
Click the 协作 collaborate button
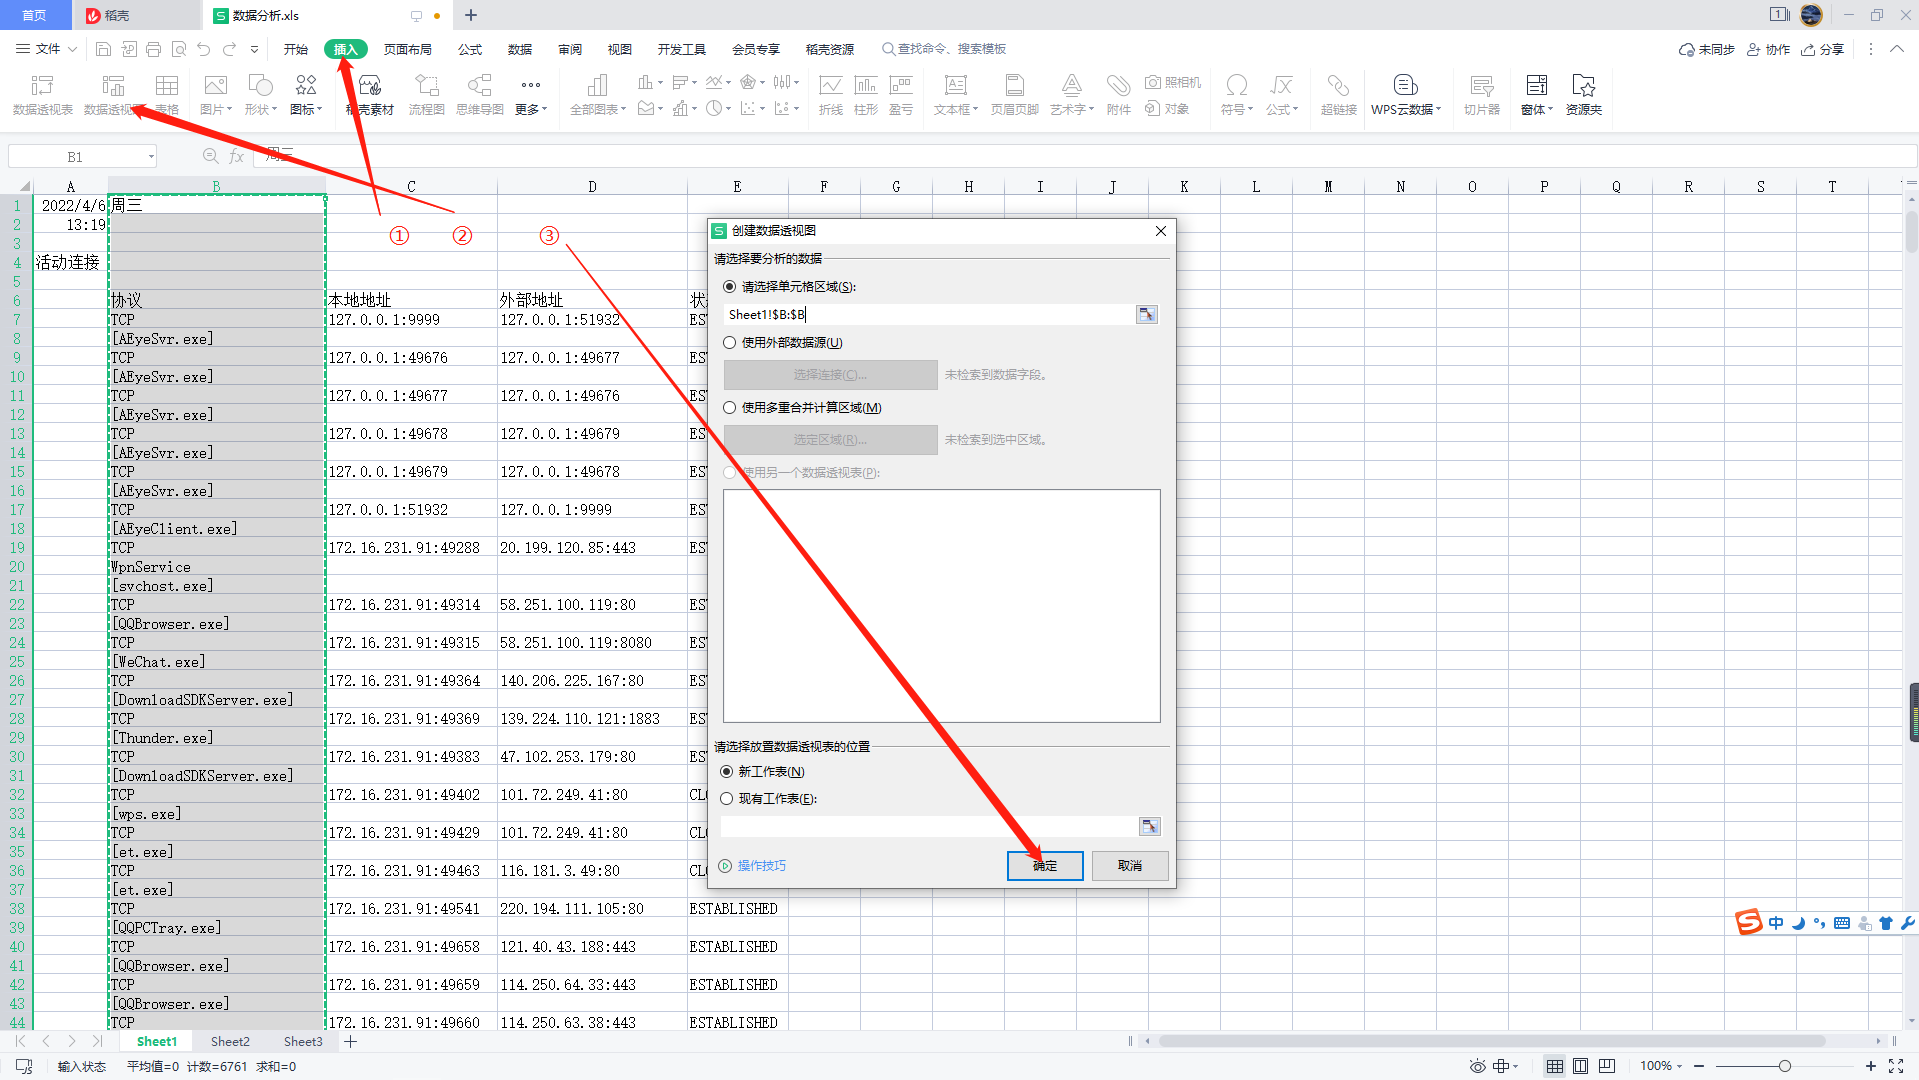click(x=1768, y=49)
